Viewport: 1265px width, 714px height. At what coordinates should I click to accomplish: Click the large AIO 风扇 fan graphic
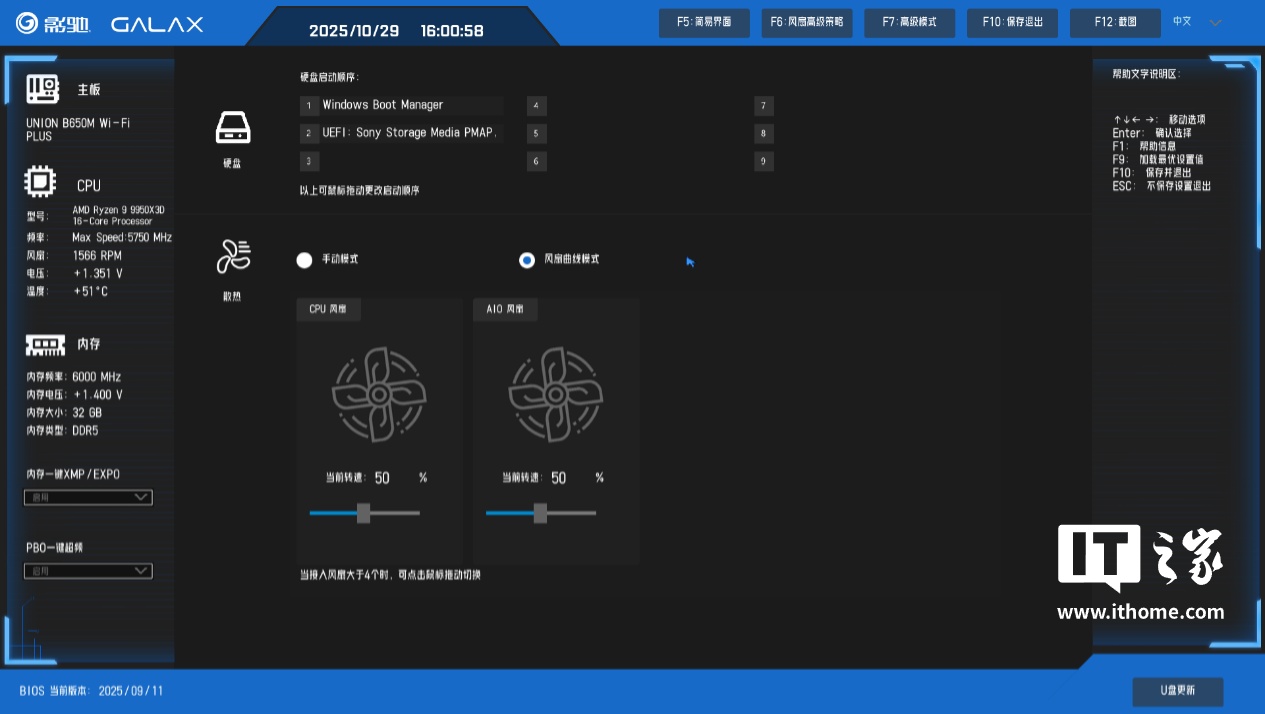(x=556, y=394)
